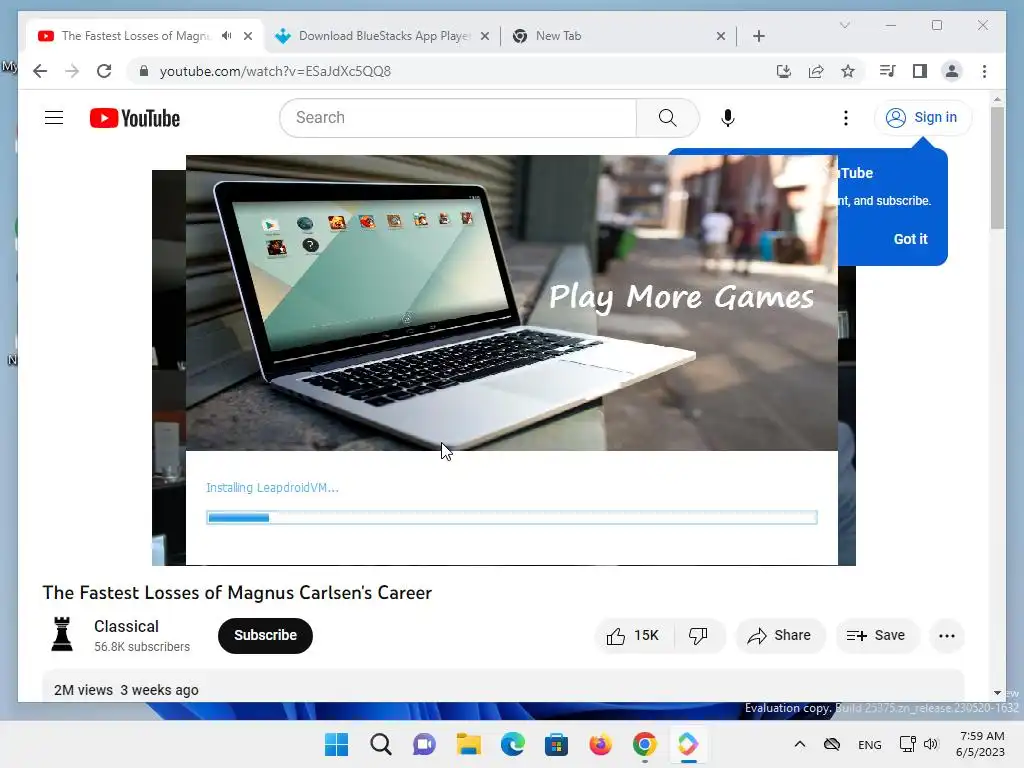Switch to Download BlueStacks App Player tab
The width and height of the screenshot is (1024, 768).
pyautogui.click(x=384, y=36)
